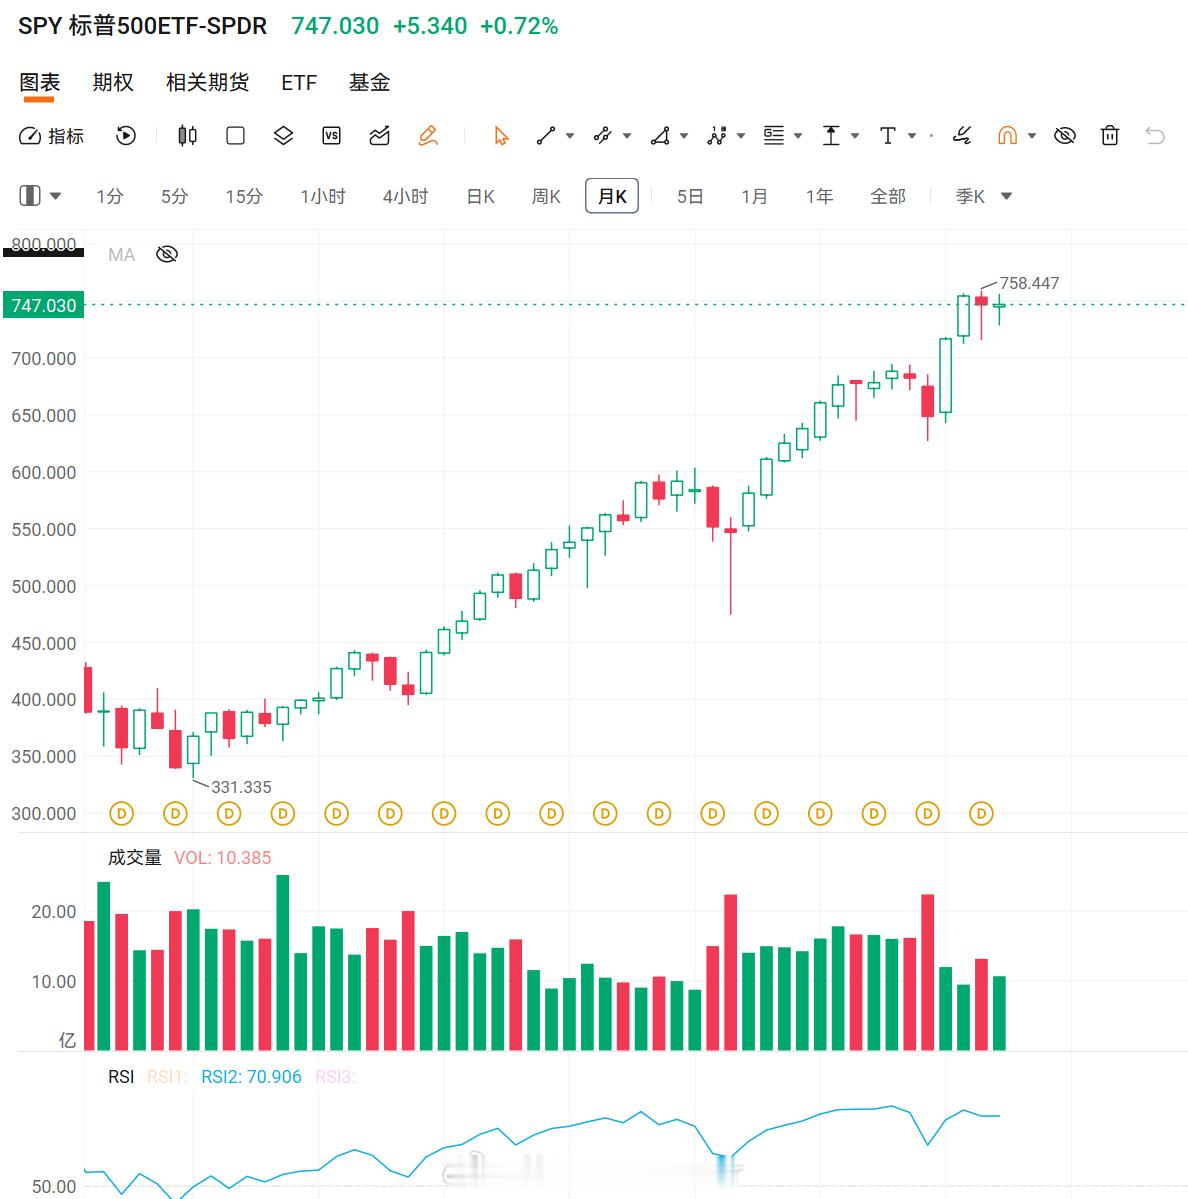Choose the orange cursor pointer tool

pyautogui.click(x=501, y=136)
